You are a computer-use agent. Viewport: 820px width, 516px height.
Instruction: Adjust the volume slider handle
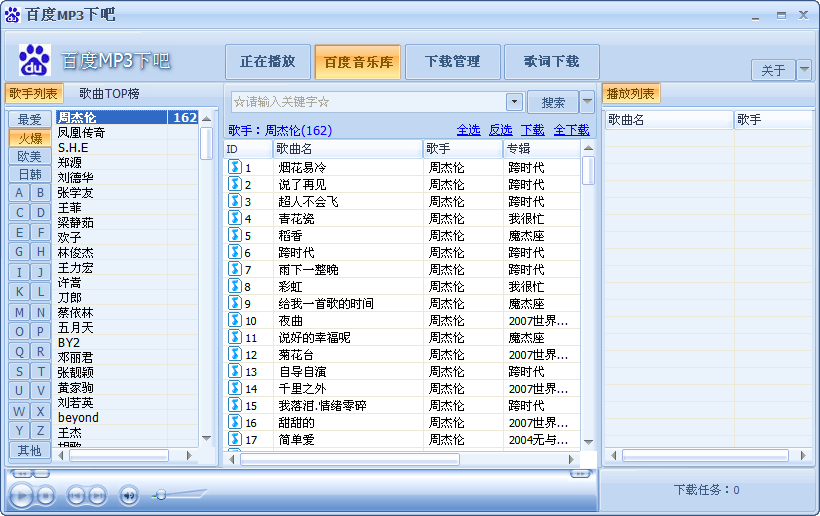point(160,494)
